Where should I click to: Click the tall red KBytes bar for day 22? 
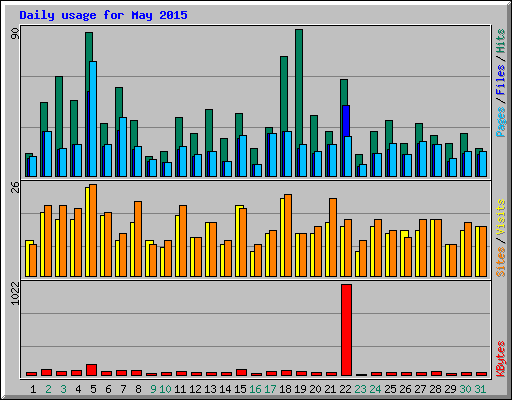coord(346,330)
